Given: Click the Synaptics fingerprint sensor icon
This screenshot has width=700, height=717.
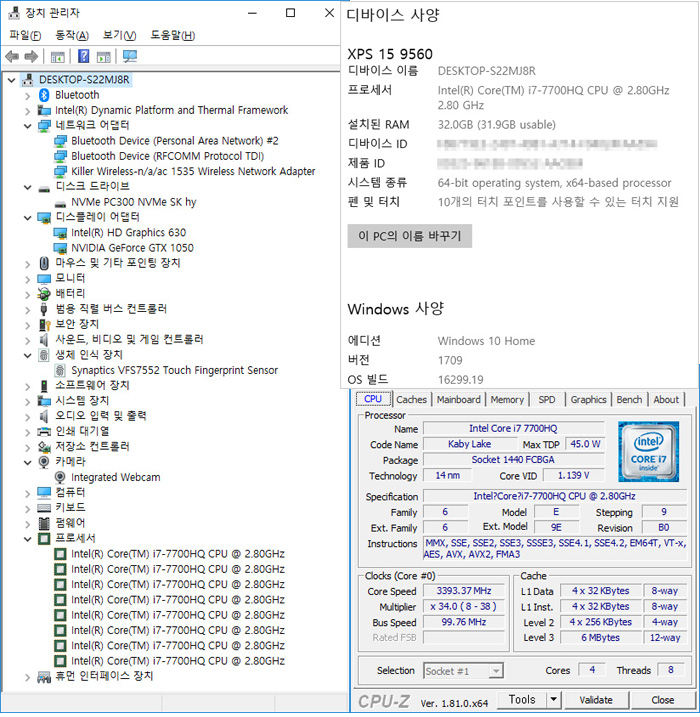Looking at the screenshot, I should (x=60, y=370).
